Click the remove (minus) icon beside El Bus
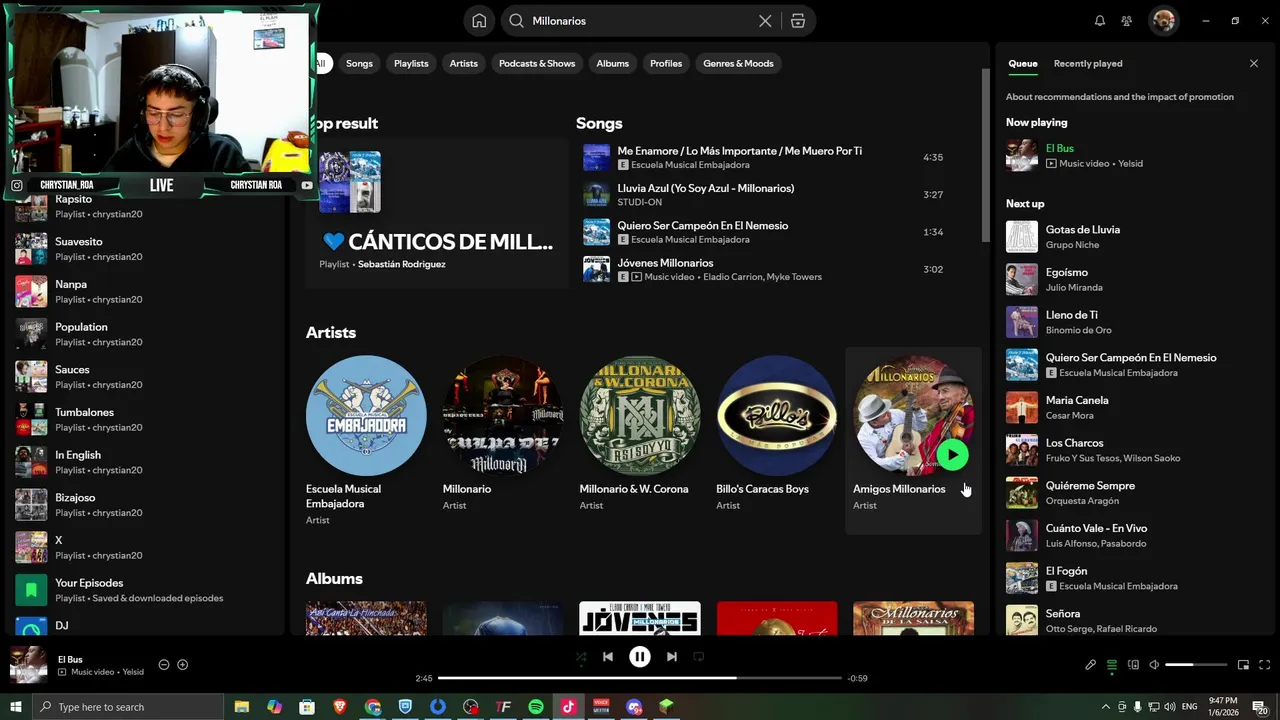 pos(164,665)
